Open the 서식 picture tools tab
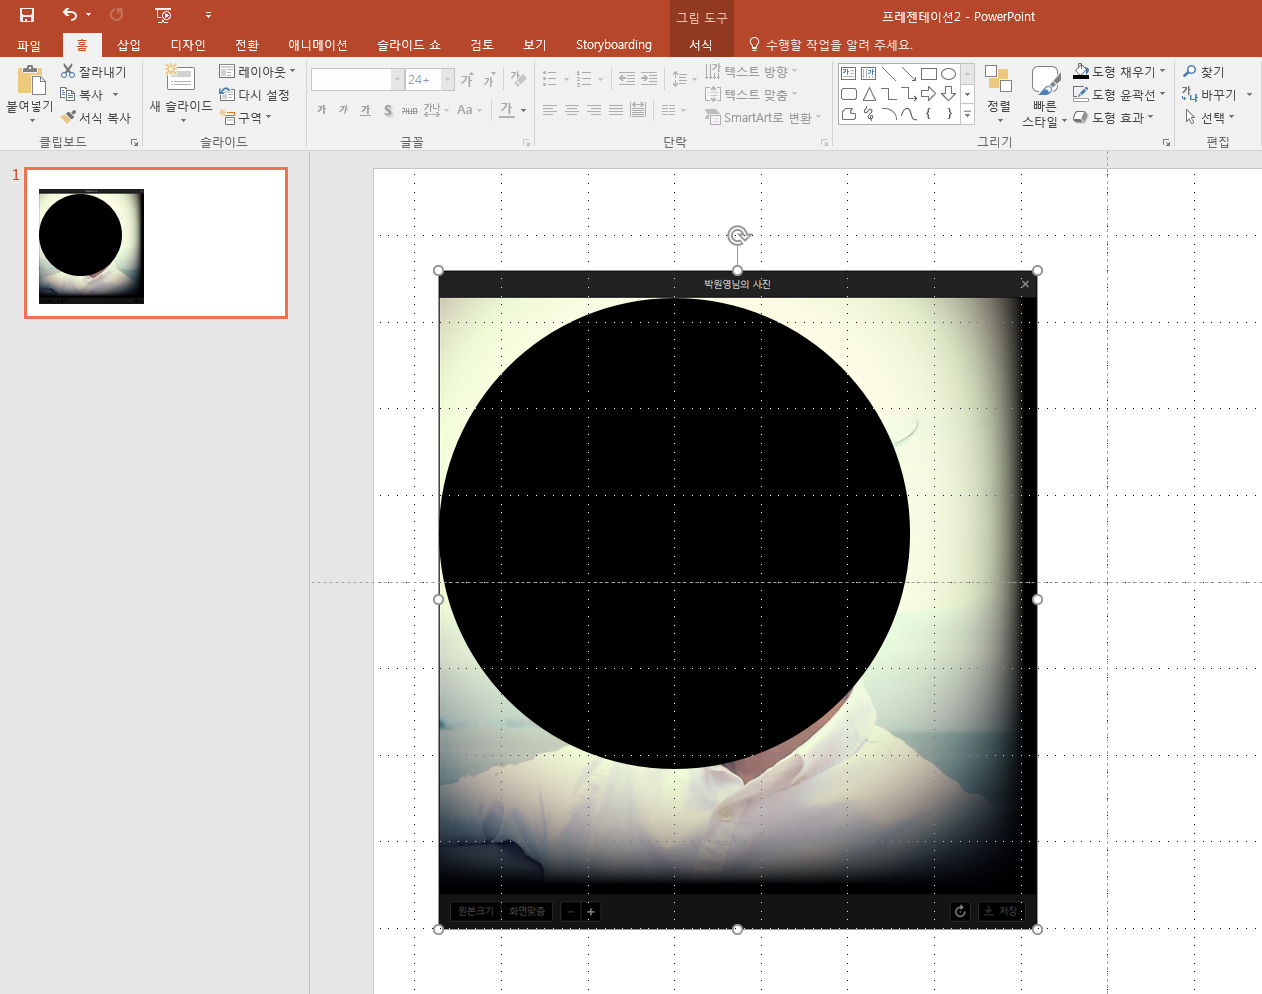 click(x=701, y=45)
